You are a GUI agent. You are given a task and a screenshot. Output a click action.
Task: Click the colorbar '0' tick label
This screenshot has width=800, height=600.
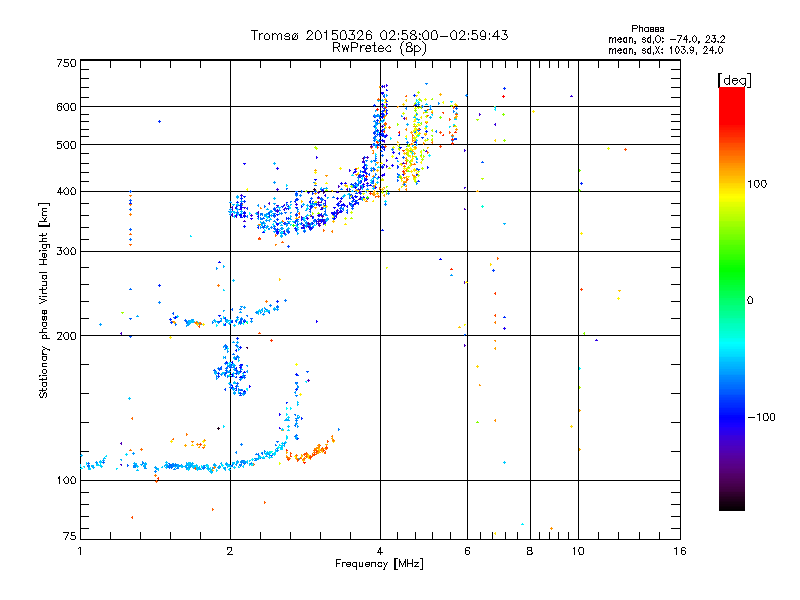coord(750,301)
